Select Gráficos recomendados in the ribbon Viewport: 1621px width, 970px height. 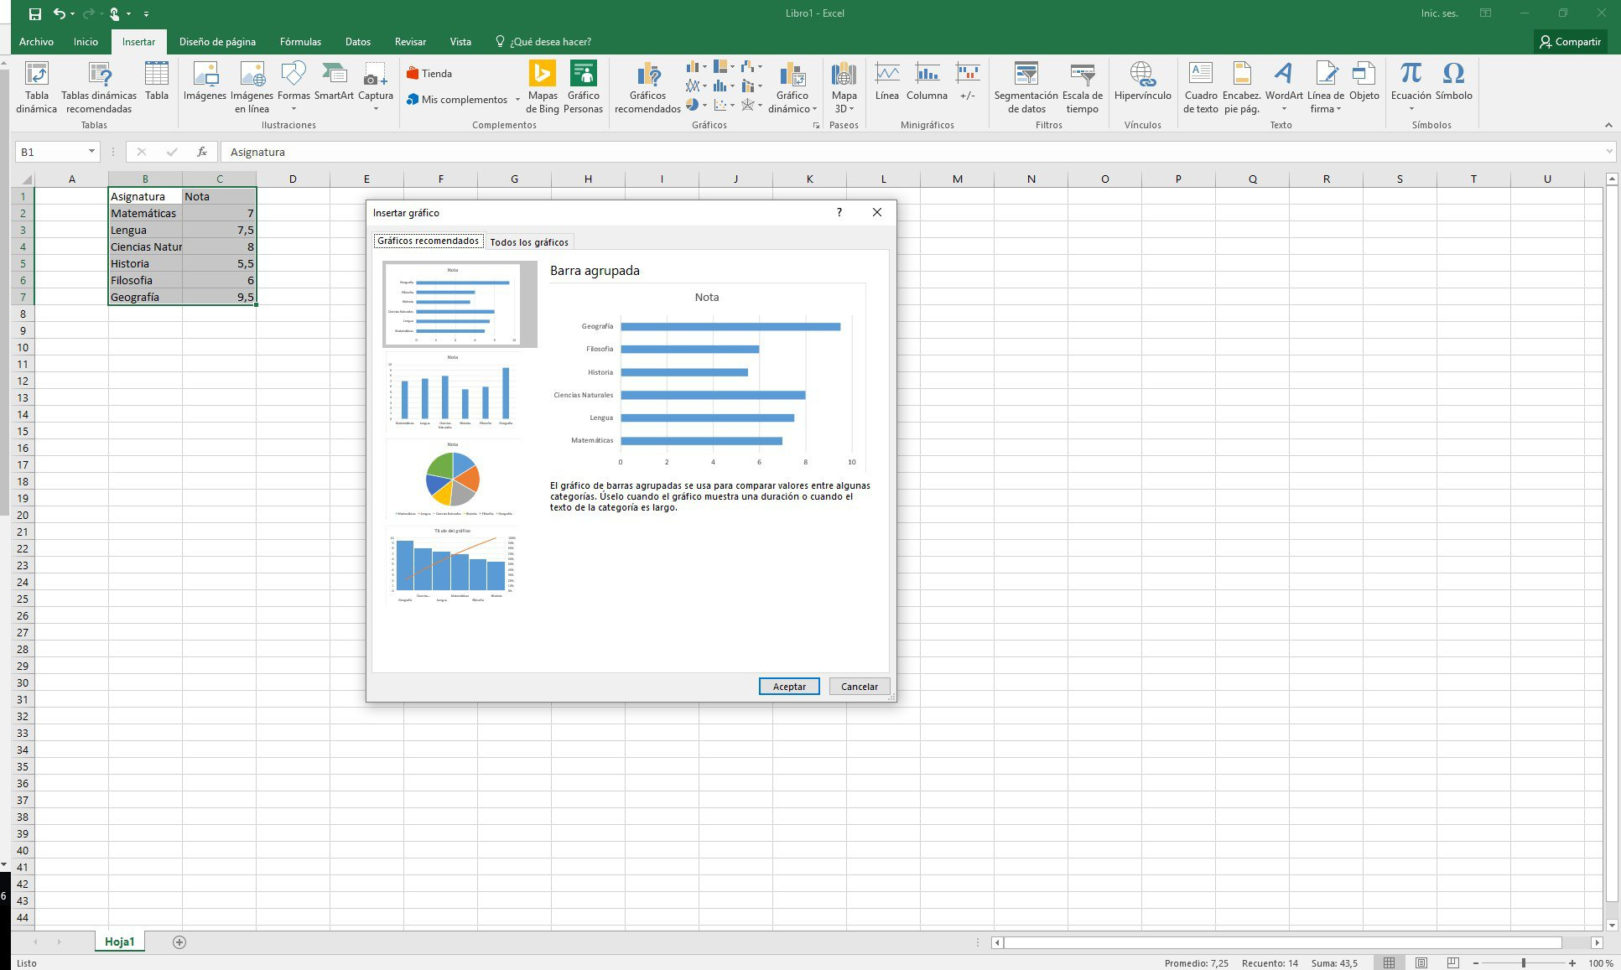pos(647,88)
